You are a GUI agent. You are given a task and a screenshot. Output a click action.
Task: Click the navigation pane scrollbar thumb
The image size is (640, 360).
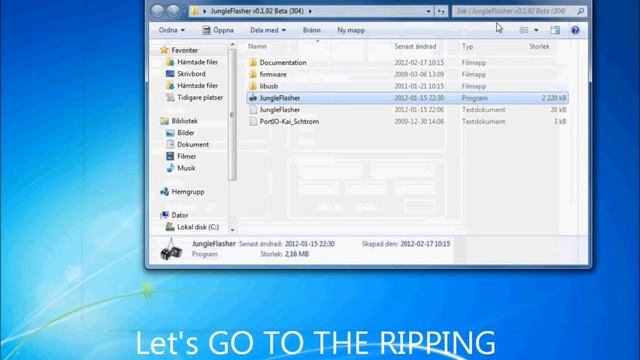click(x=232, y=115)
